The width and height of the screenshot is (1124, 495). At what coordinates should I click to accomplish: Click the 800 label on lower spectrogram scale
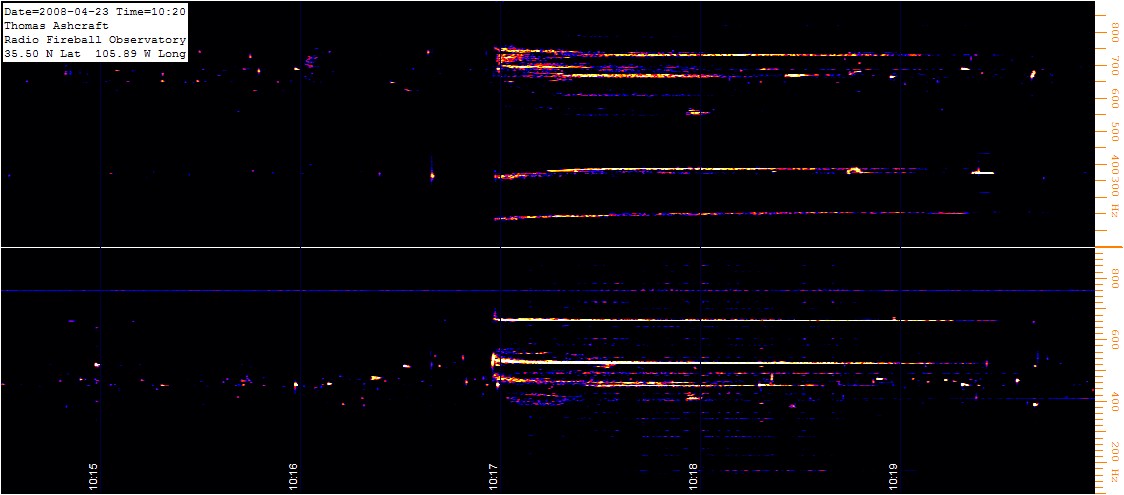pos(1115,277)
